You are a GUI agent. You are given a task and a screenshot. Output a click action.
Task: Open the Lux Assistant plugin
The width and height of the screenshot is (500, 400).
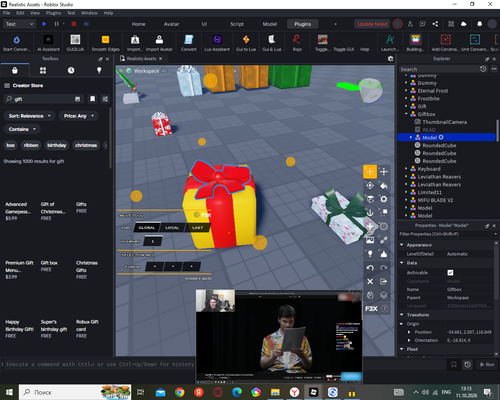pyautogui.click(x=217, y=43)
